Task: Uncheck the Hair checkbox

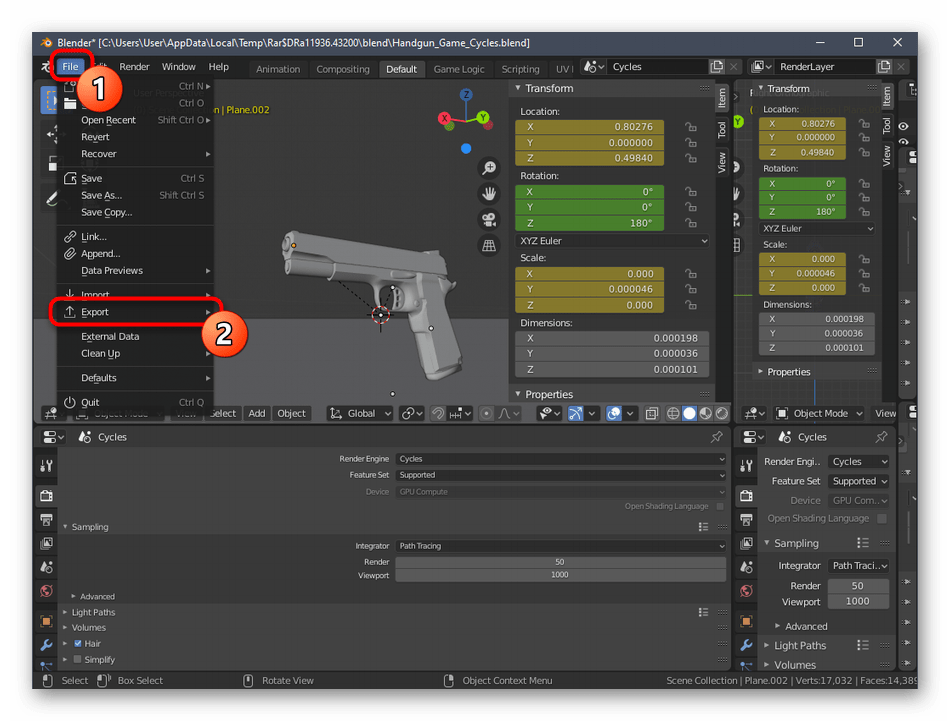Action: pyautogui.click(x=78, y=644)
